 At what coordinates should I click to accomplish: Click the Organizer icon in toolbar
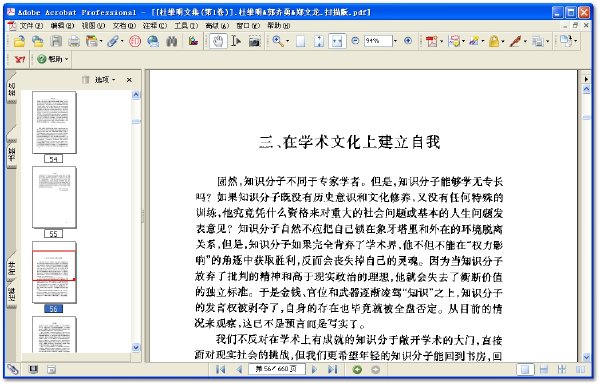click(91, 41)
